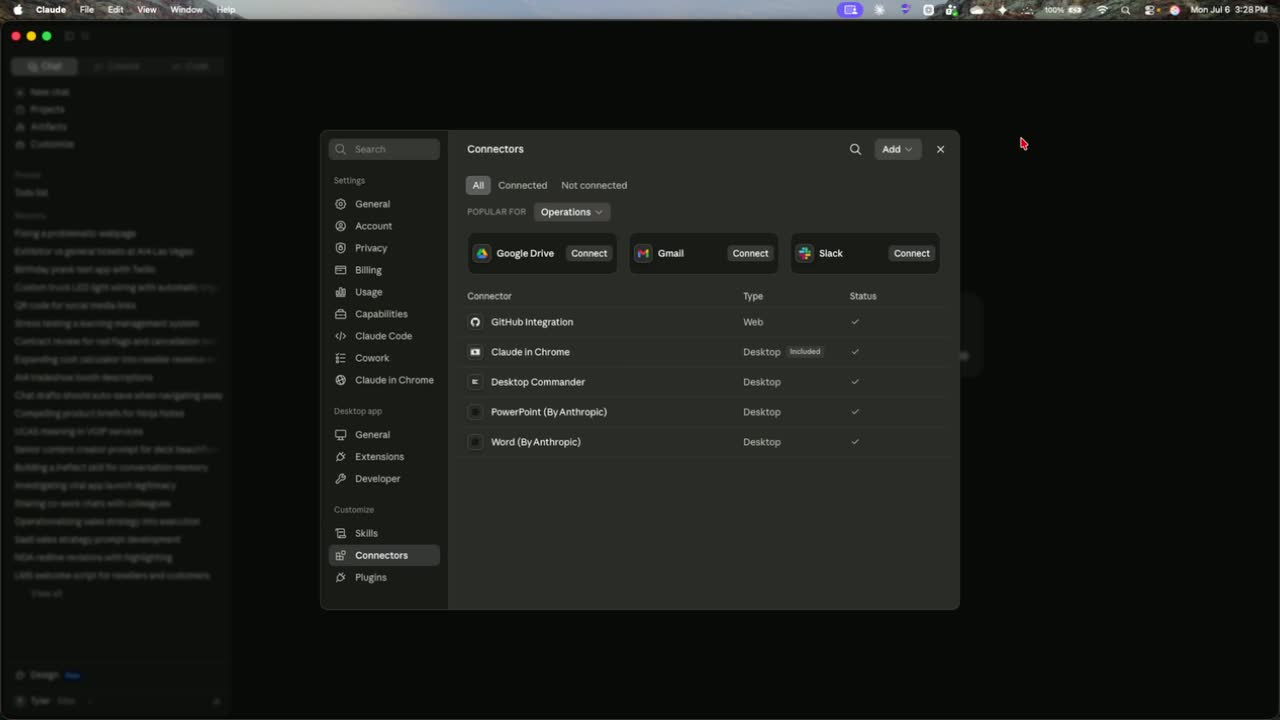Click the Word (By Anthropic) status checkmark
The image size is (1280, 720).
855,442
